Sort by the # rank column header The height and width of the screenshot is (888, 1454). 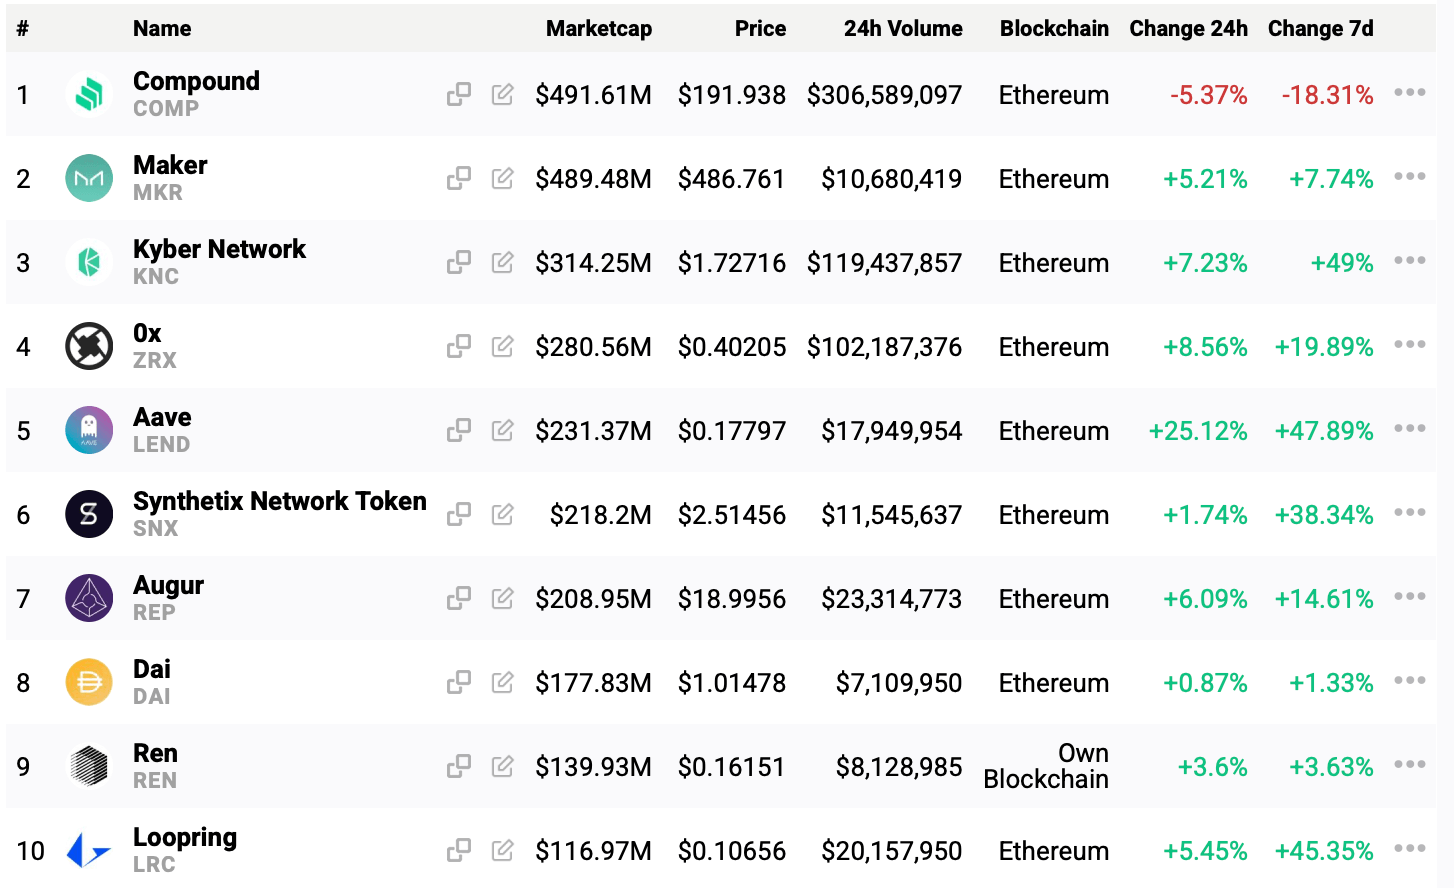point(22,28)
